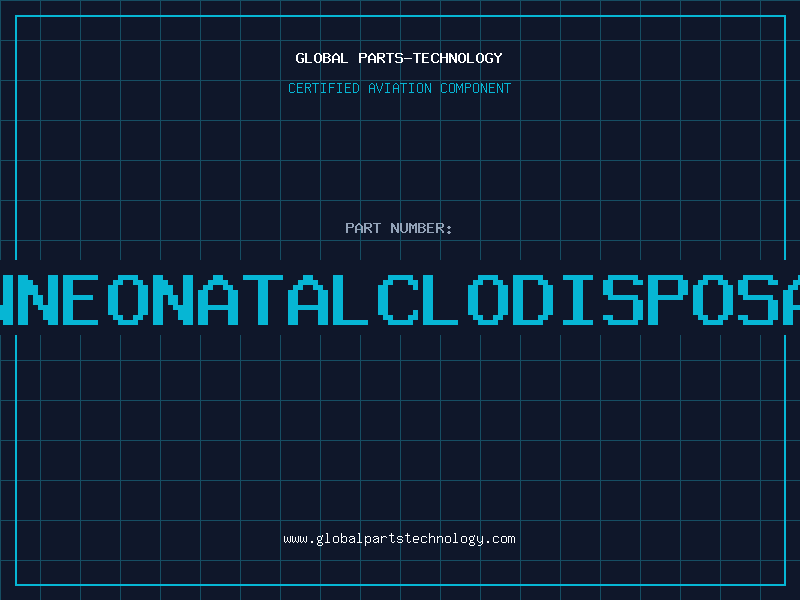
Task: Click the GLOBAL PARTS-TECHNOLOGY heading
Action: (399, 58)
